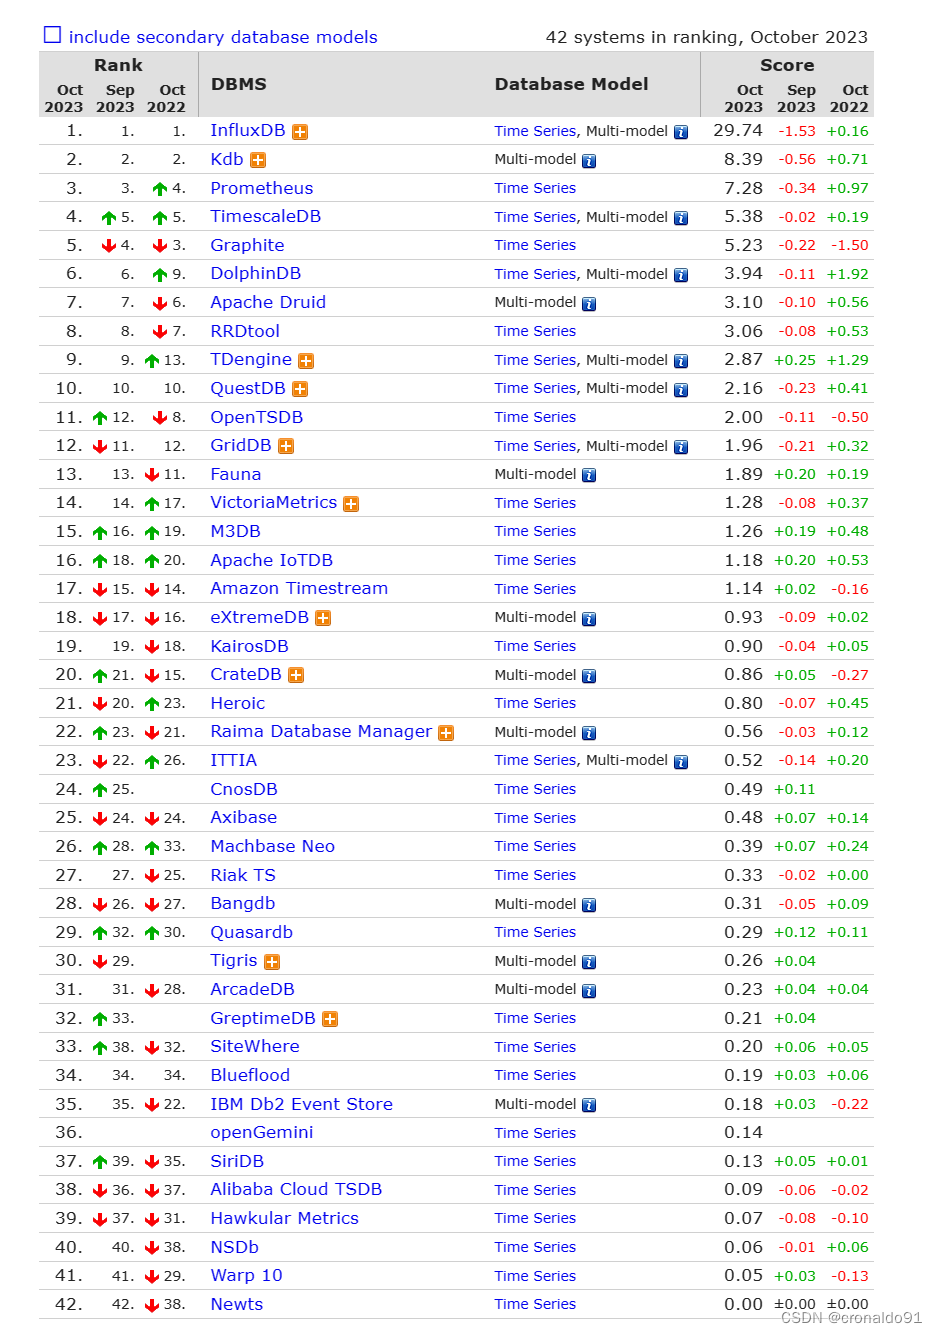The image size is (937, 1333).
Task: Open the InfluxDB link
Action: click(248, 131)
